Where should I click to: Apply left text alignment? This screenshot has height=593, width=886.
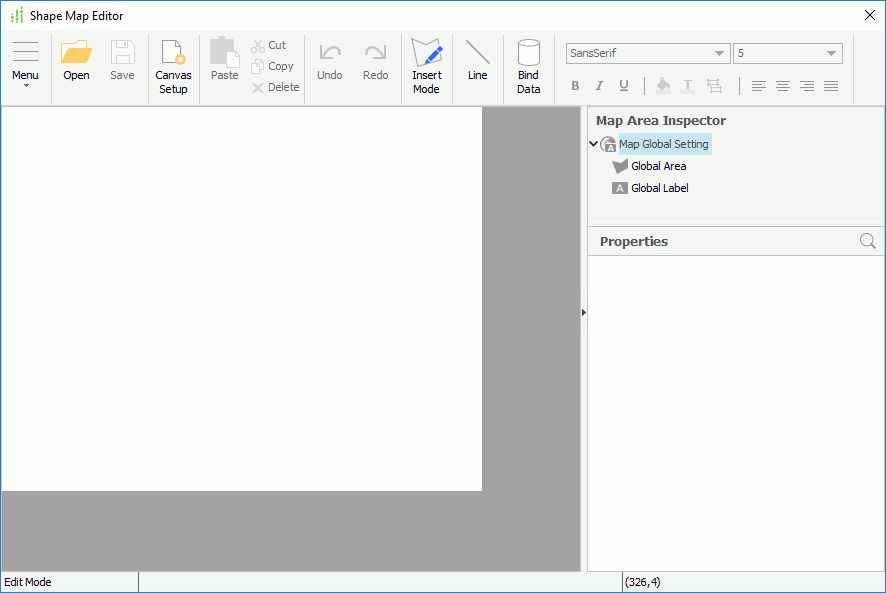point(758,86)
